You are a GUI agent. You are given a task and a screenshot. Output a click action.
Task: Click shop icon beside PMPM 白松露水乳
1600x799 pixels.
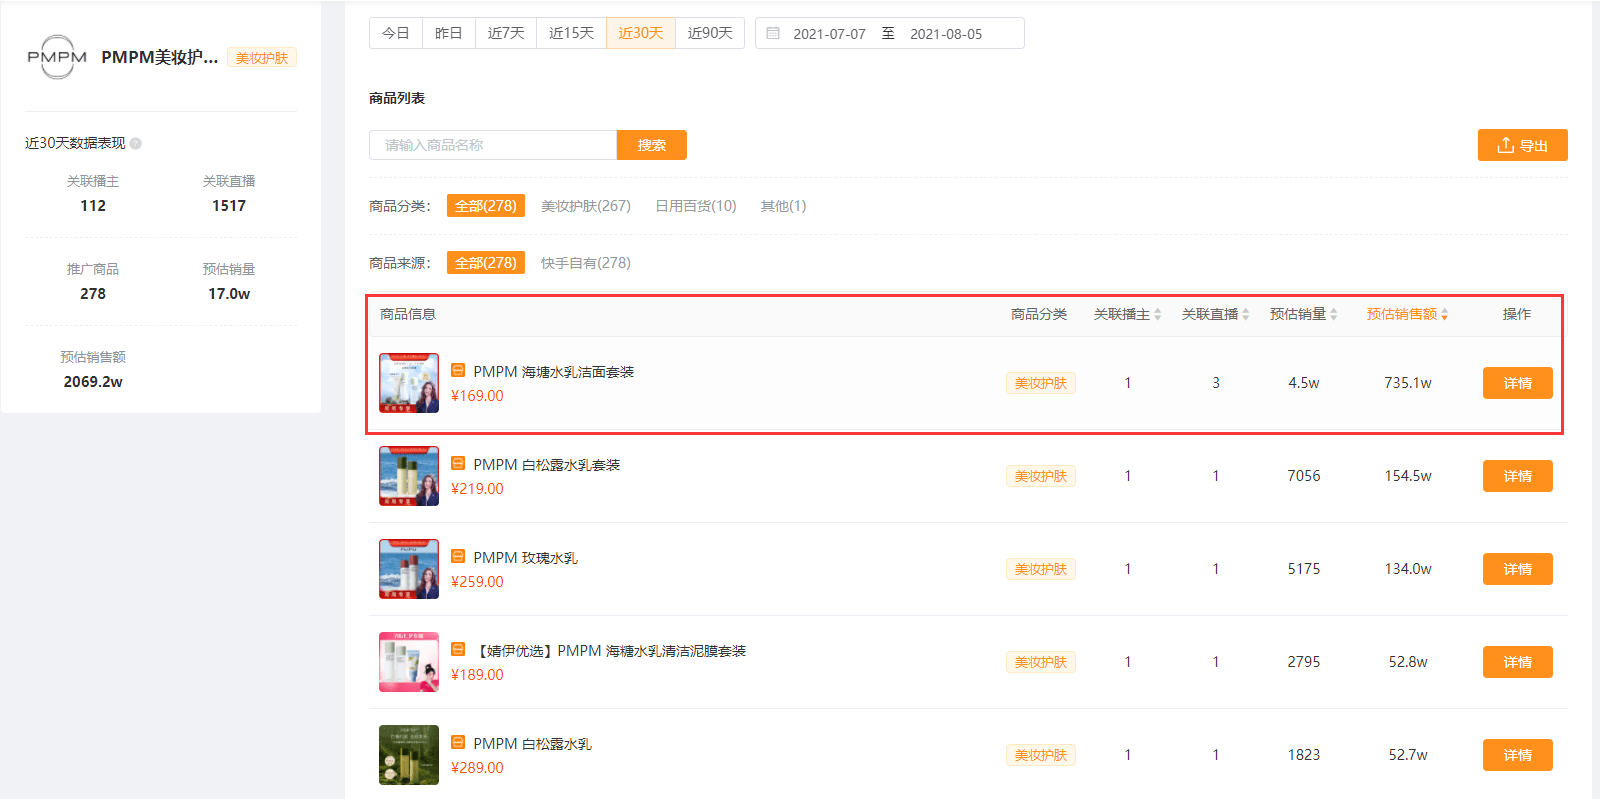coord(458,742)
